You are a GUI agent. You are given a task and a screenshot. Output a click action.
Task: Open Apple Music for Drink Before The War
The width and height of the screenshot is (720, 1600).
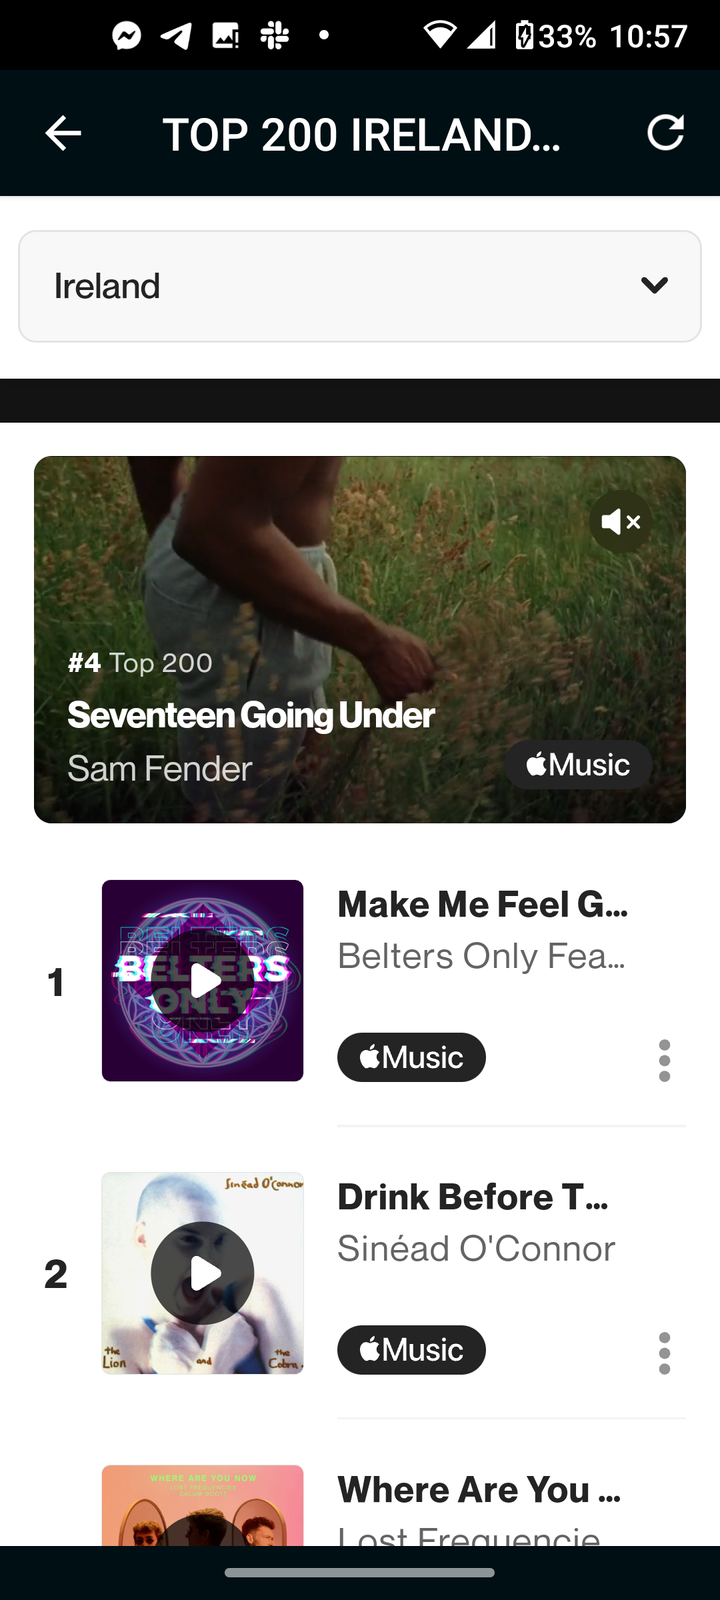pos(411,1350)
